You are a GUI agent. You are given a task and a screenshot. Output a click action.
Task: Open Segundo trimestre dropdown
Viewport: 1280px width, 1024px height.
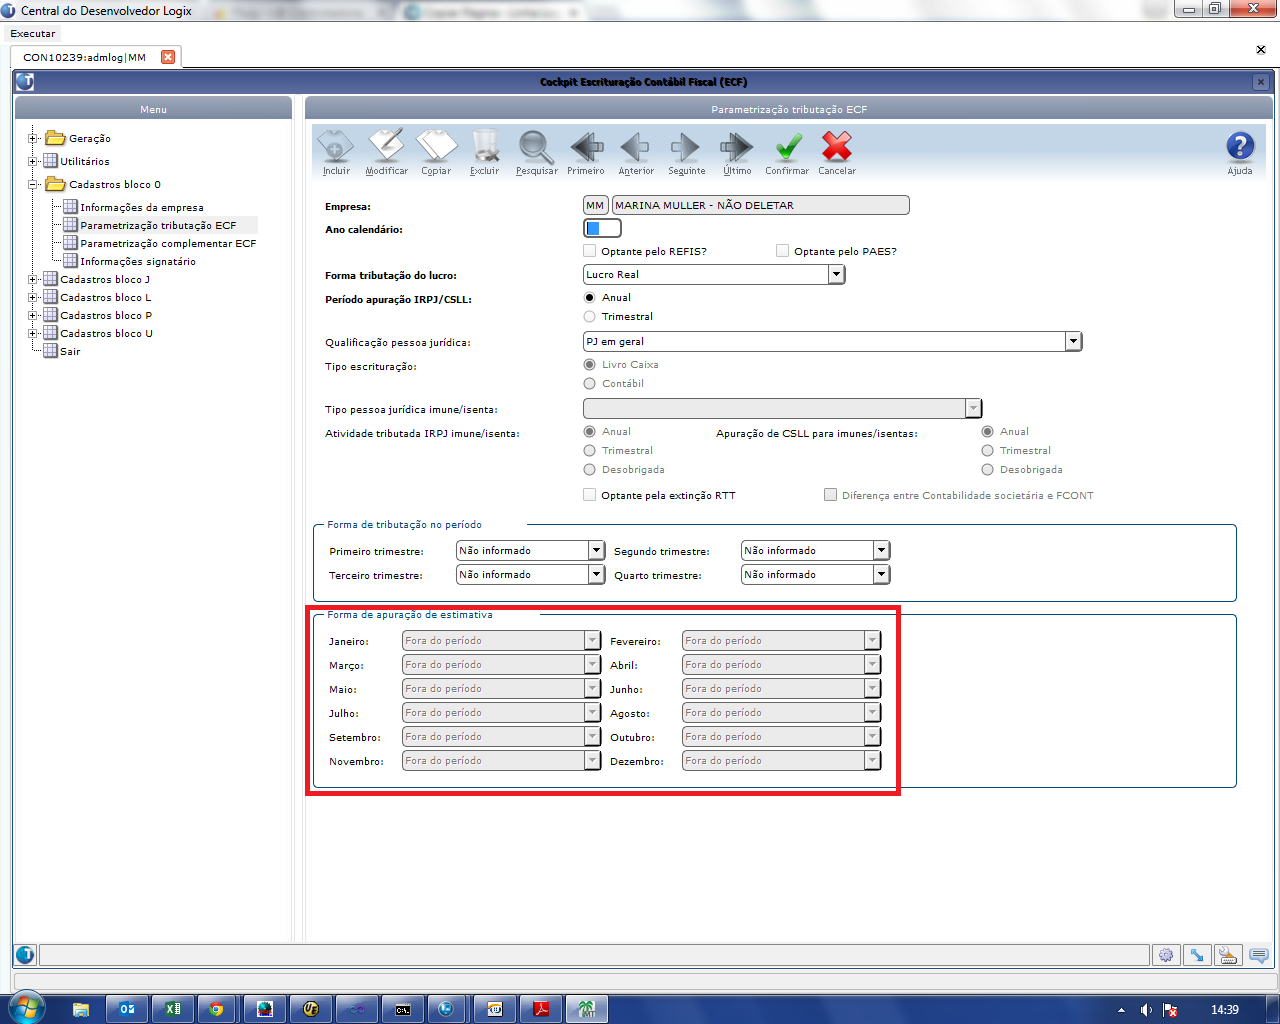click(881, 550)
